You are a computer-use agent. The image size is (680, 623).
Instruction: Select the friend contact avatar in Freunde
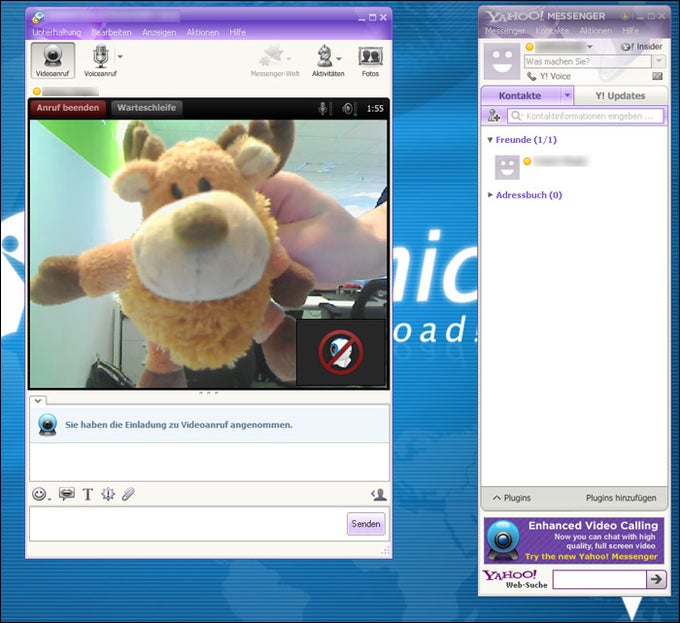point(507,167)
